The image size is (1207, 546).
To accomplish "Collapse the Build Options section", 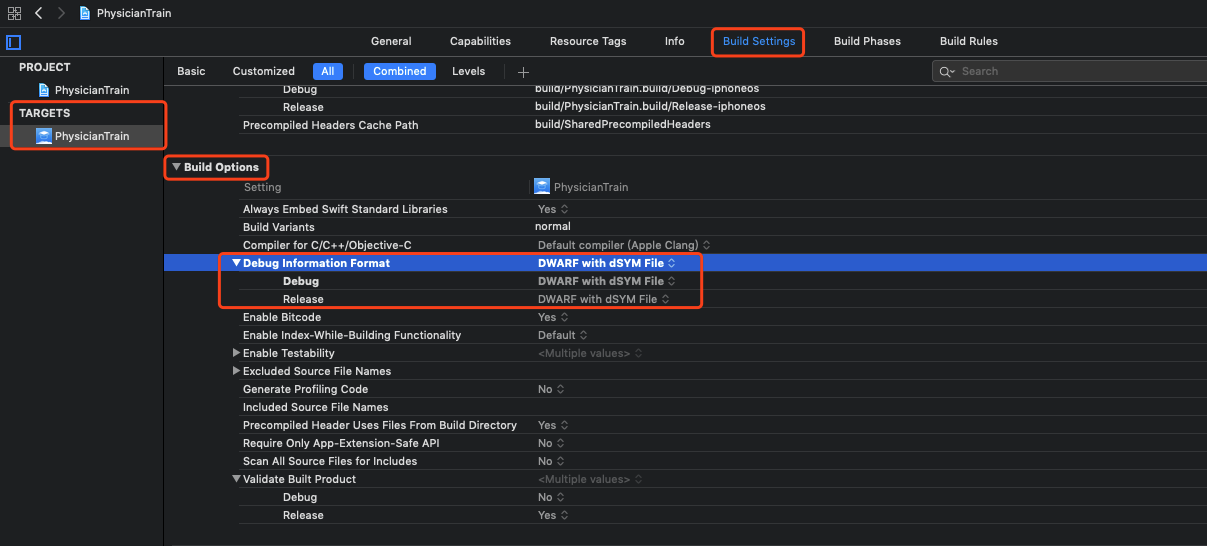I will 177,167.
